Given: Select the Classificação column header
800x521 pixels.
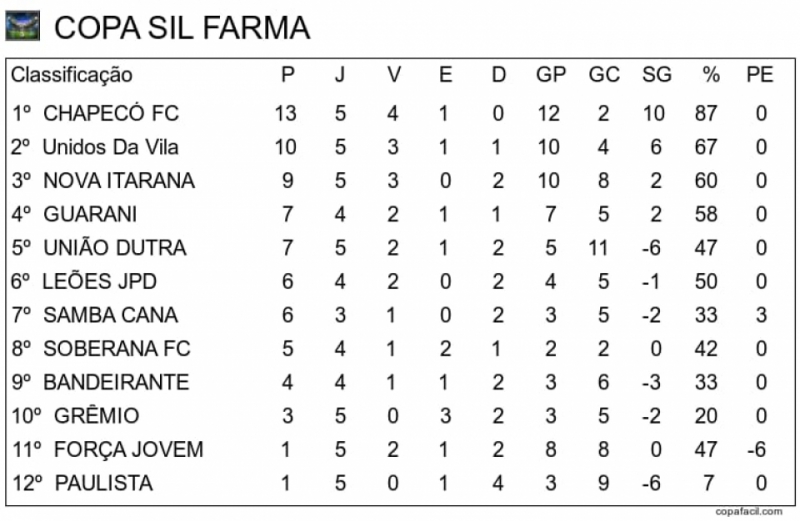Looking at the screenshot, I should click(x=72, y=75).
